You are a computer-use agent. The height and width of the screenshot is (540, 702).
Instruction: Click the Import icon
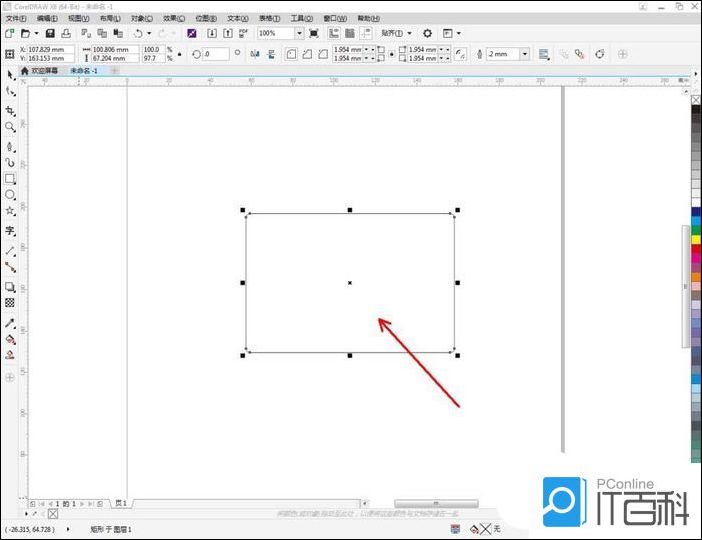pyautogui.click(x=212, y=33)
